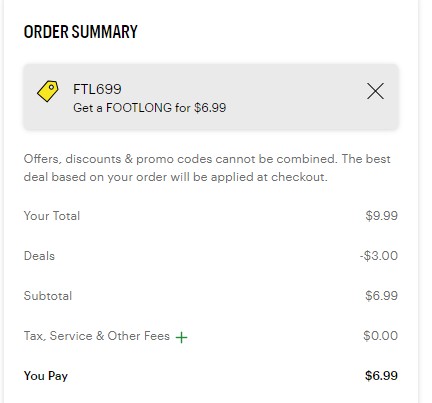This screenshot has height=403, width=432.
Task: Click the order summary card right edge
Action: pyautogui.click(x=418, y=201)
